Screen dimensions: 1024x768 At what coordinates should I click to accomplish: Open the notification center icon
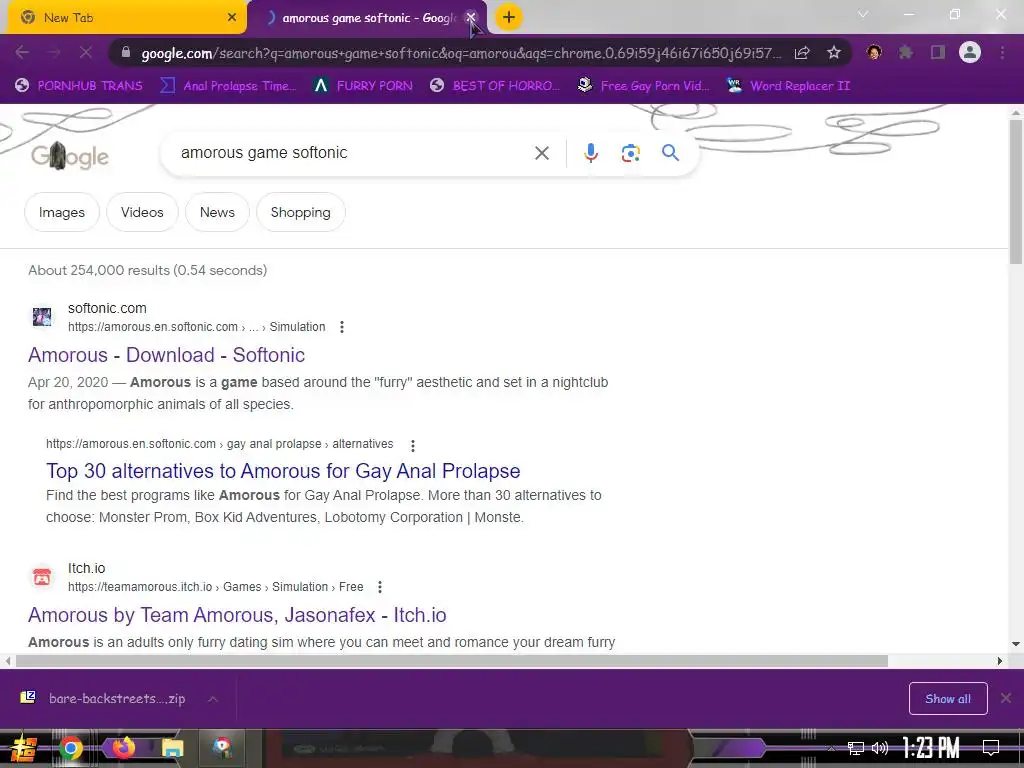tap(991, 748)
